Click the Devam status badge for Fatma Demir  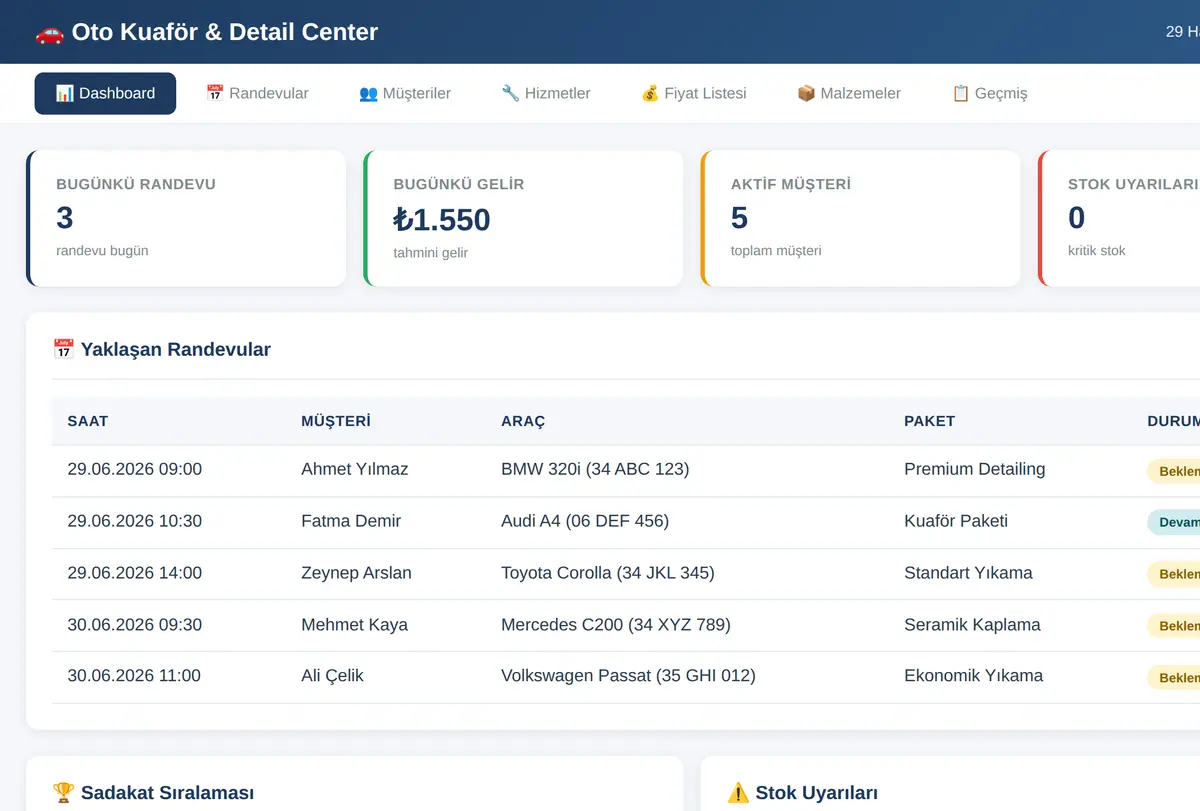[x=1174, y=522]
